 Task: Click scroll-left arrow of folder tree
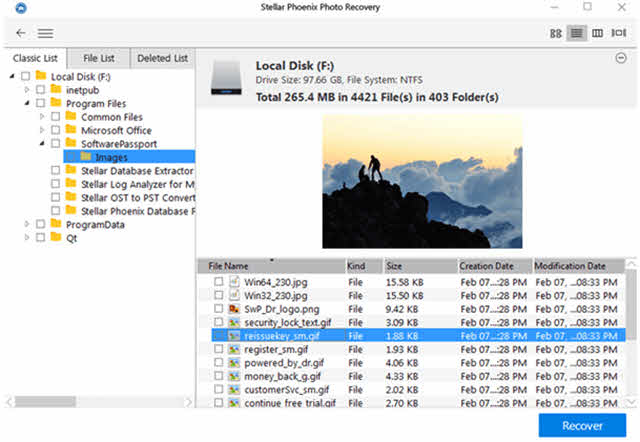click(9, 402)
